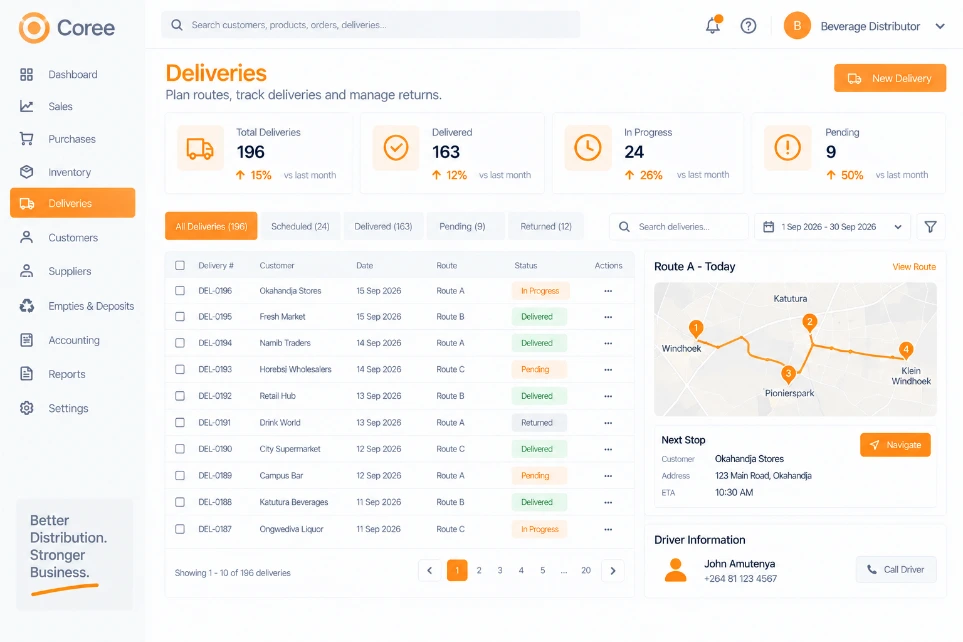Click map marker 2 near Katutura
This screenshot has height=642, width=963.
click(x=810, y=323)
